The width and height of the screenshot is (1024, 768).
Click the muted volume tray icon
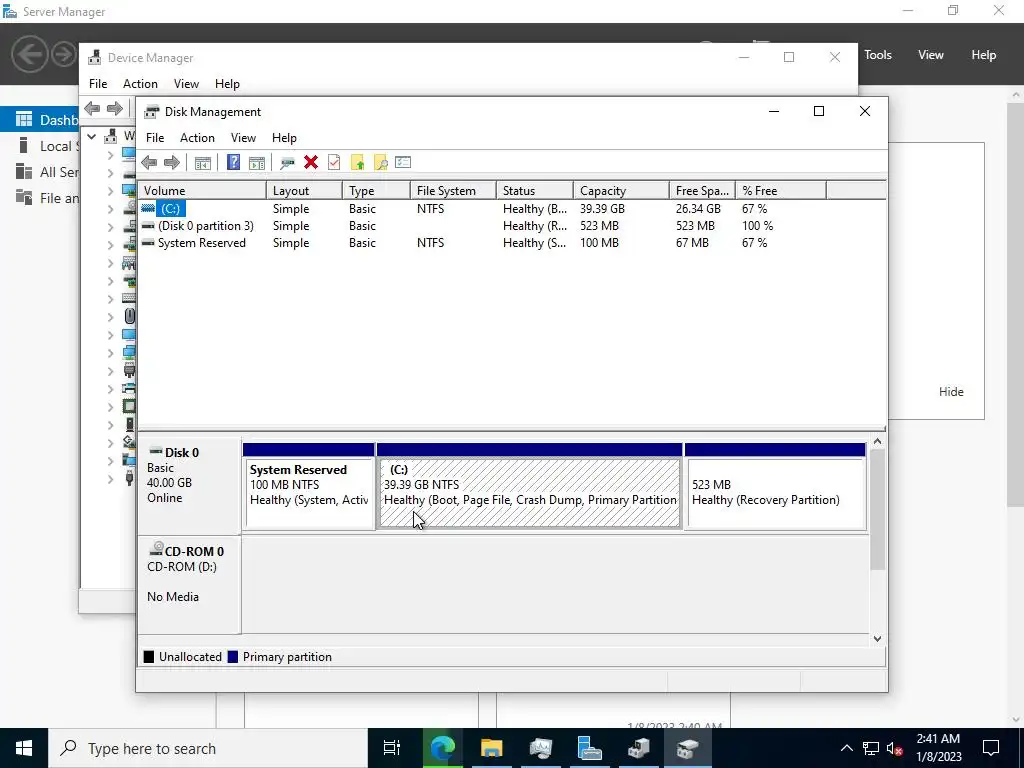pos(895,748)
